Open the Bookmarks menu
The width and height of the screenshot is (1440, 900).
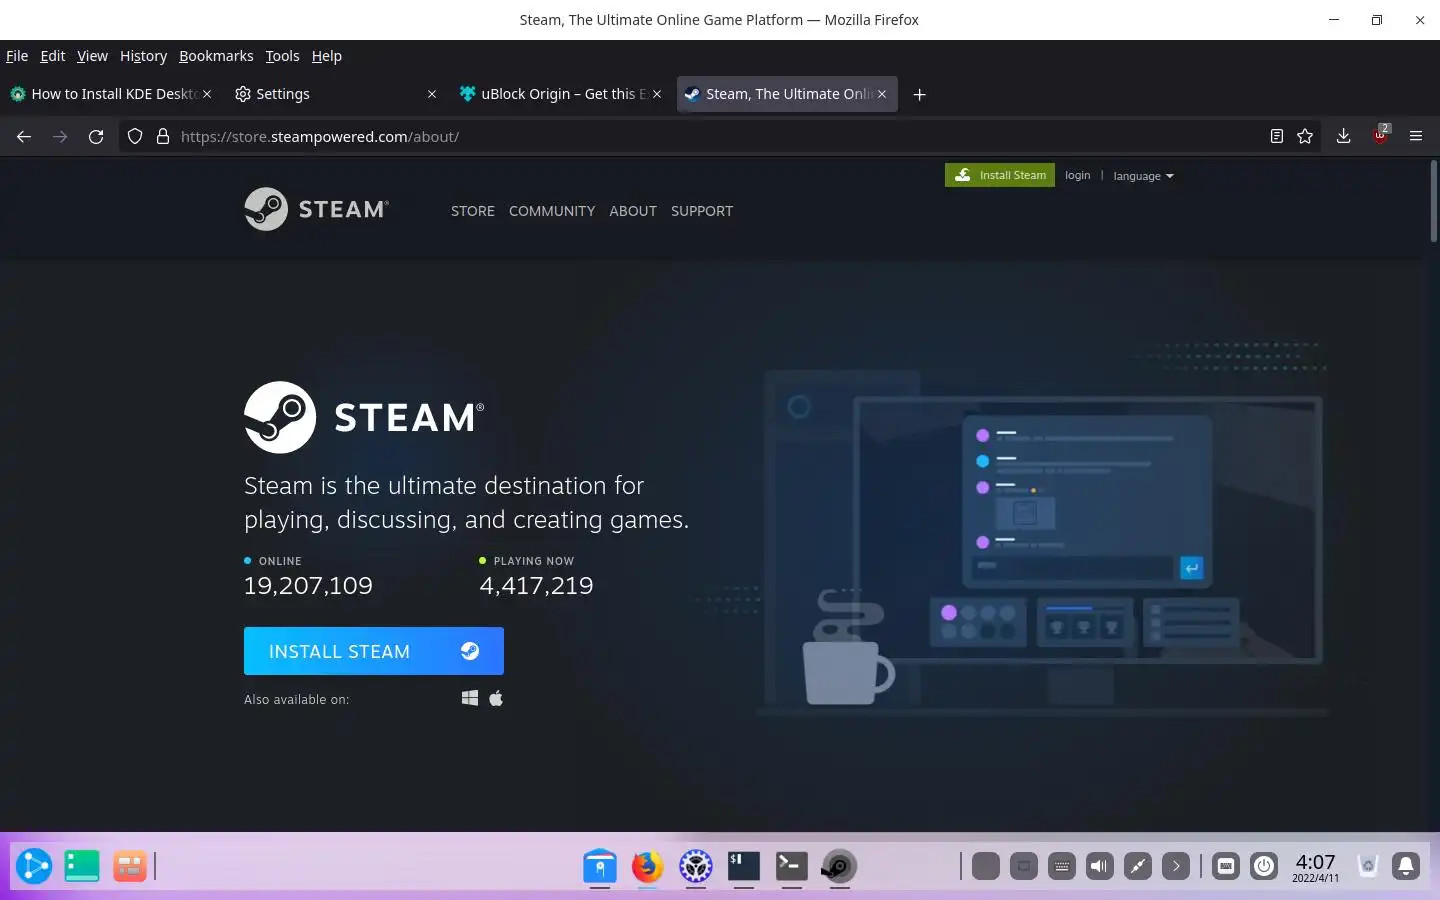point(216,56)
